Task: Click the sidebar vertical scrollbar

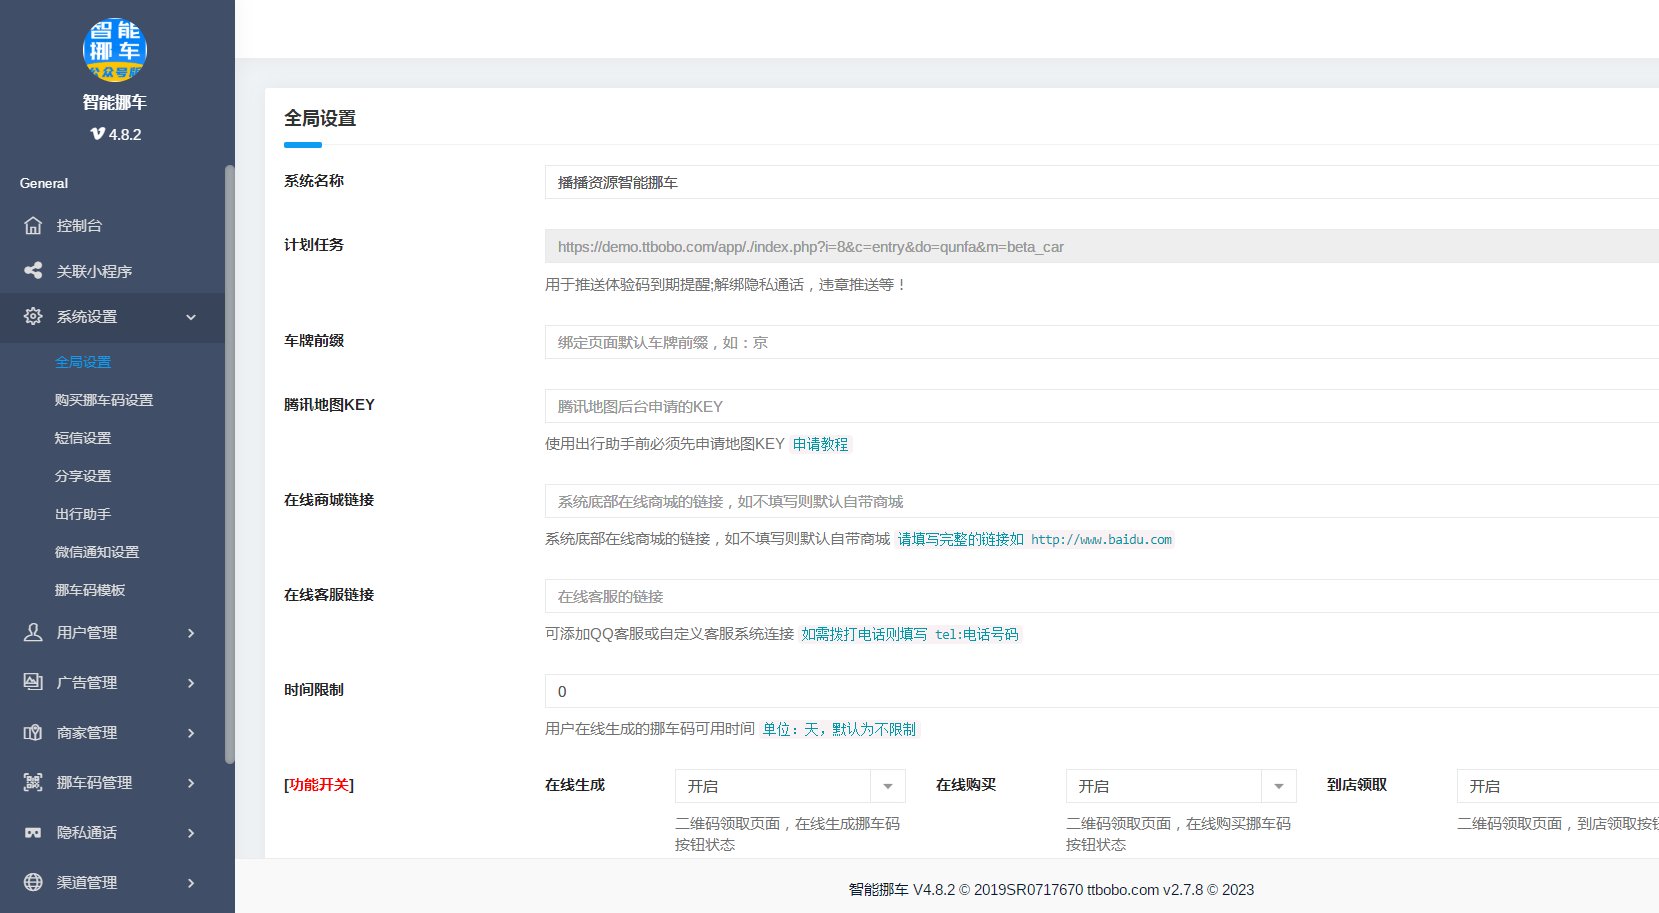Action: 229,464
